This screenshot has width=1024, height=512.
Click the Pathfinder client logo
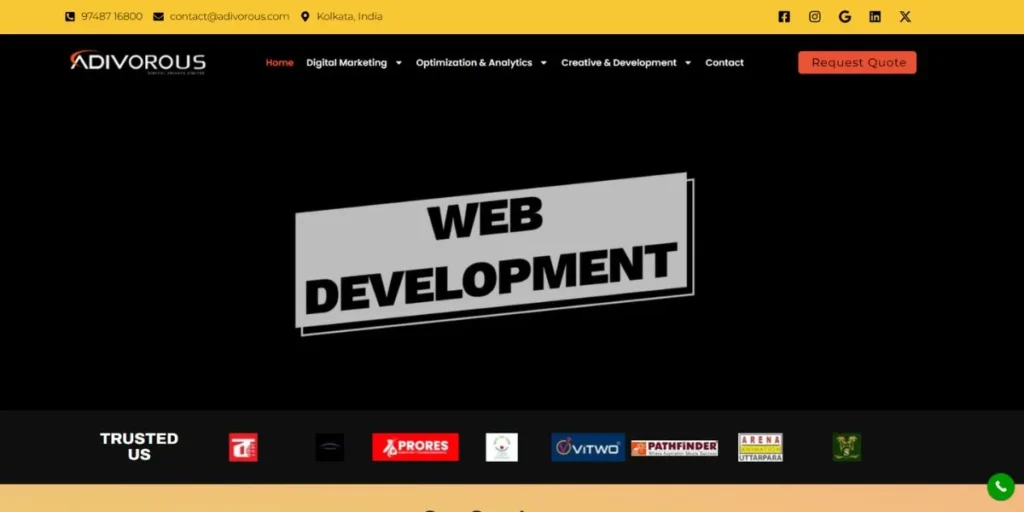click(675, 448)
